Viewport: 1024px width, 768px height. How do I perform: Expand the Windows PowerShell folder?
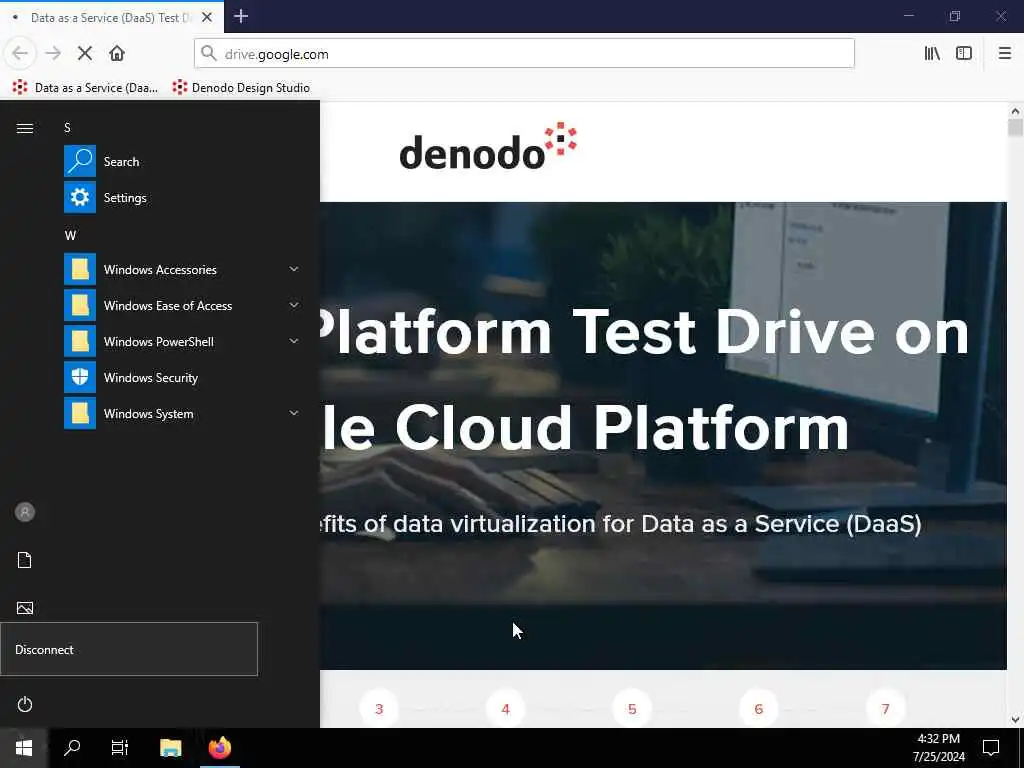(182, 342)
